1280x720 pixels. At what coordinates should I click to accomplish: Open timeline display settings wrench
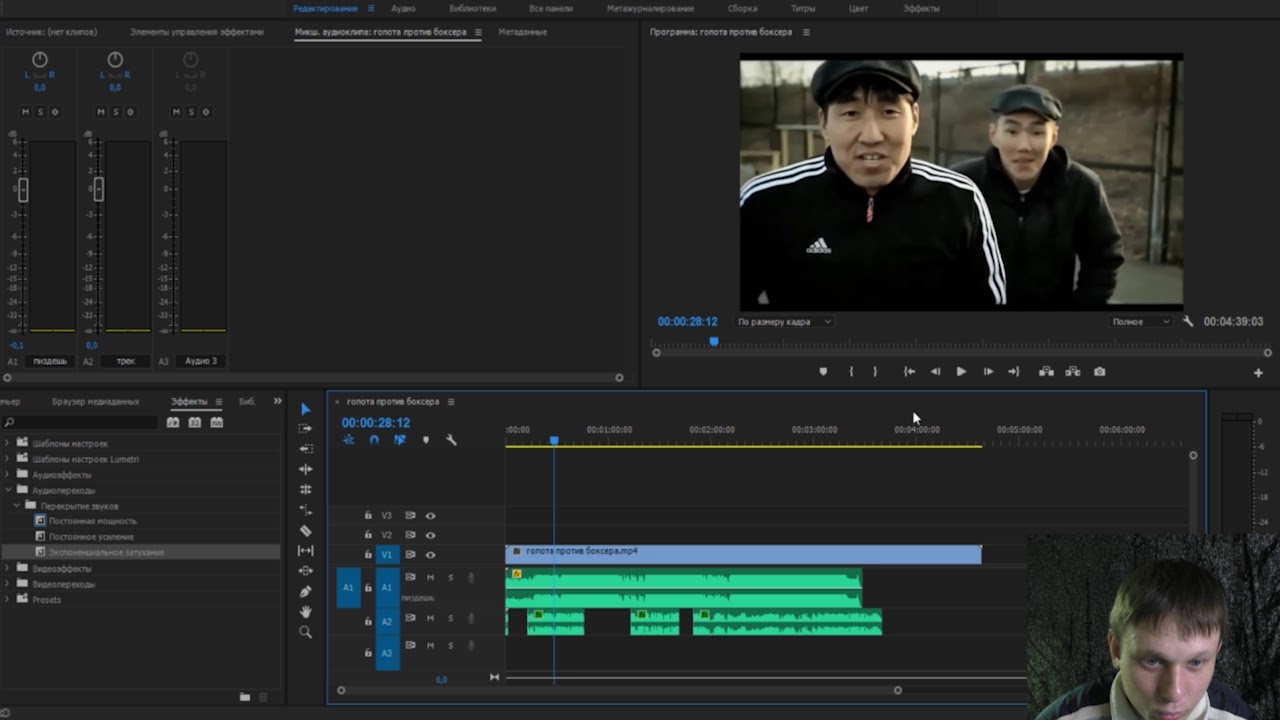[451, 440]
